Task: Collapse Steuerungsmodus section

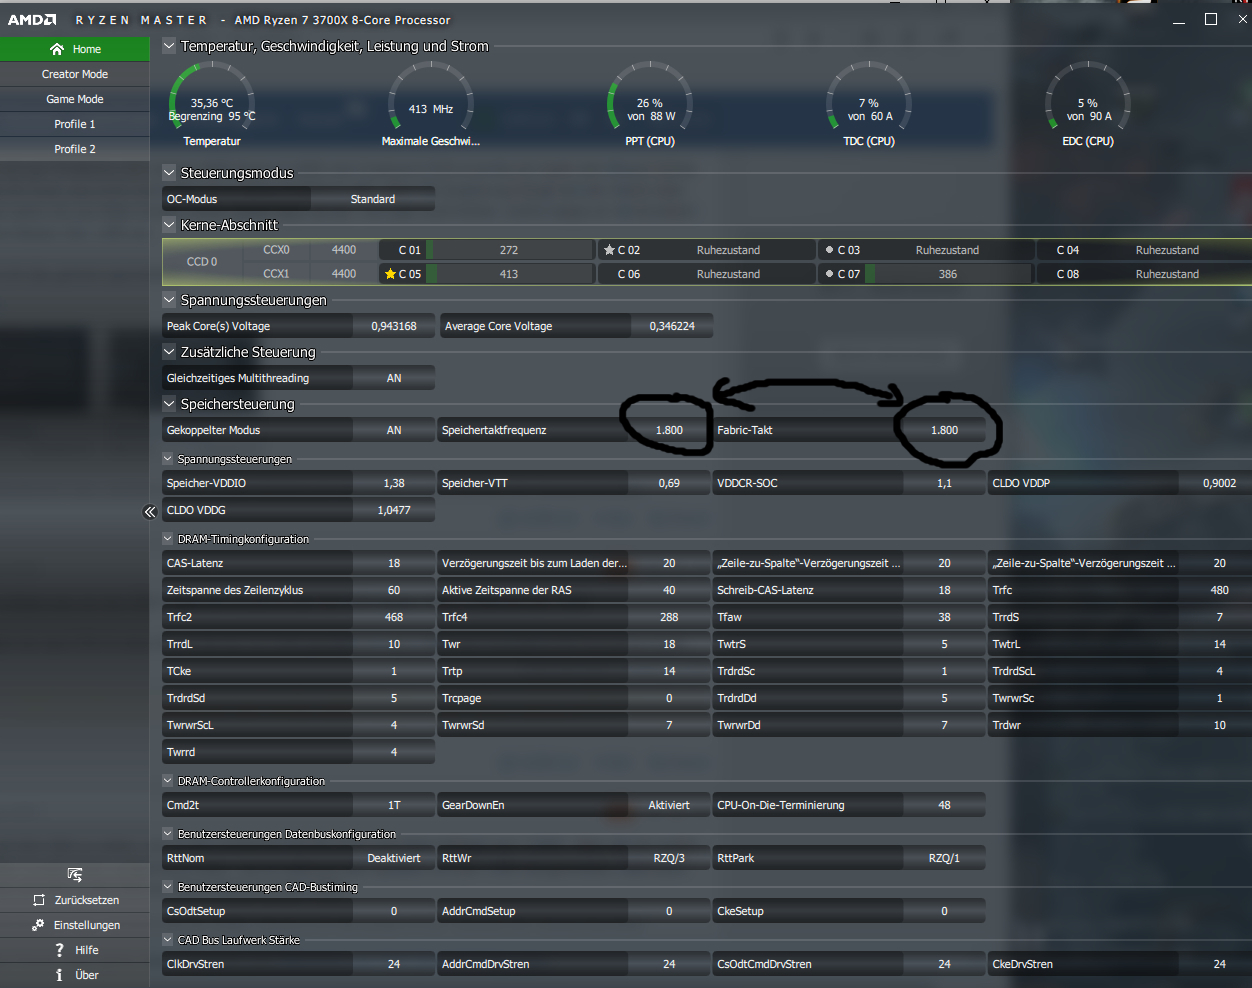Action: click(169, 173)
